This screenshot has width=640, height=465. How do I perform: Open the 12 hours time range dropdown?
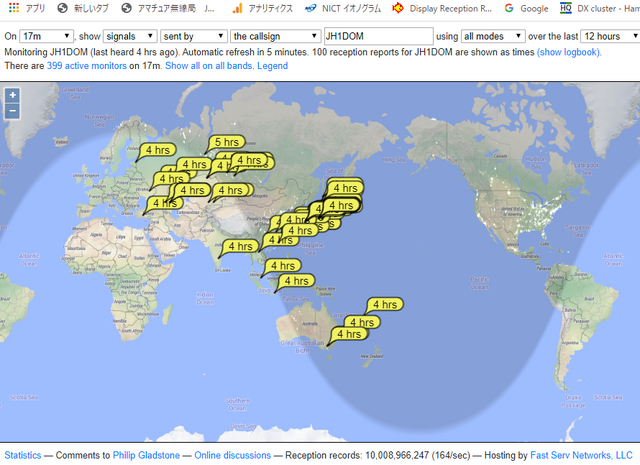(610, 36)
